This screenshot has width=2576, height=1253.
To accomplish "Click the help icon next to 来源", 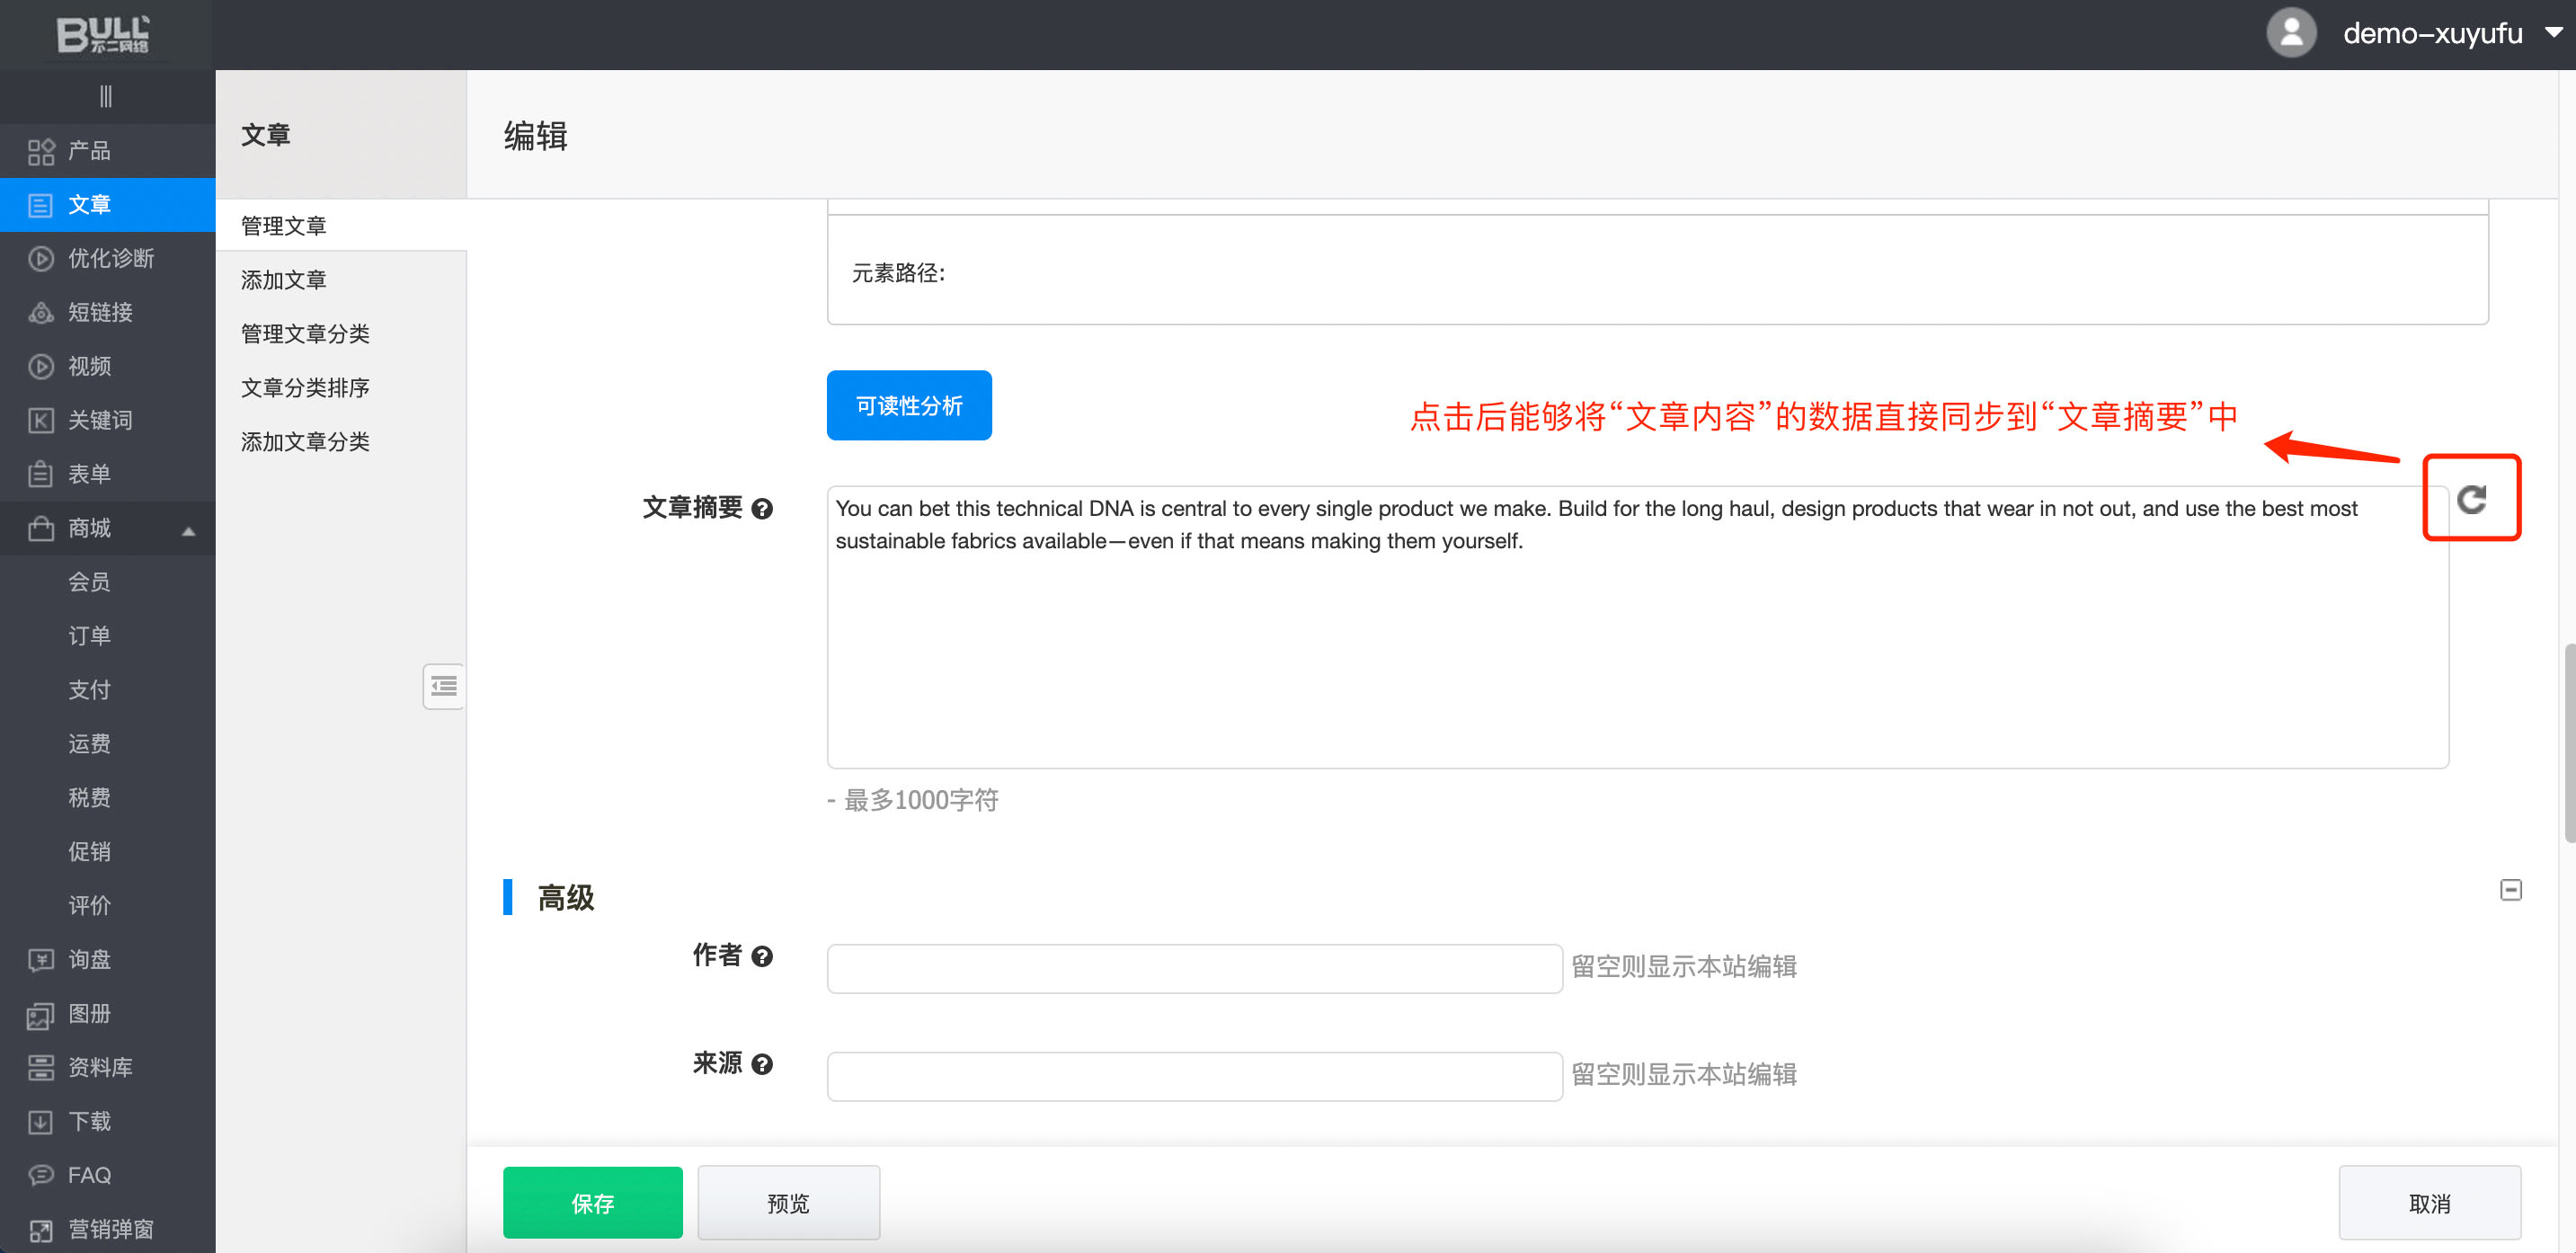I will pos(762,1064).
